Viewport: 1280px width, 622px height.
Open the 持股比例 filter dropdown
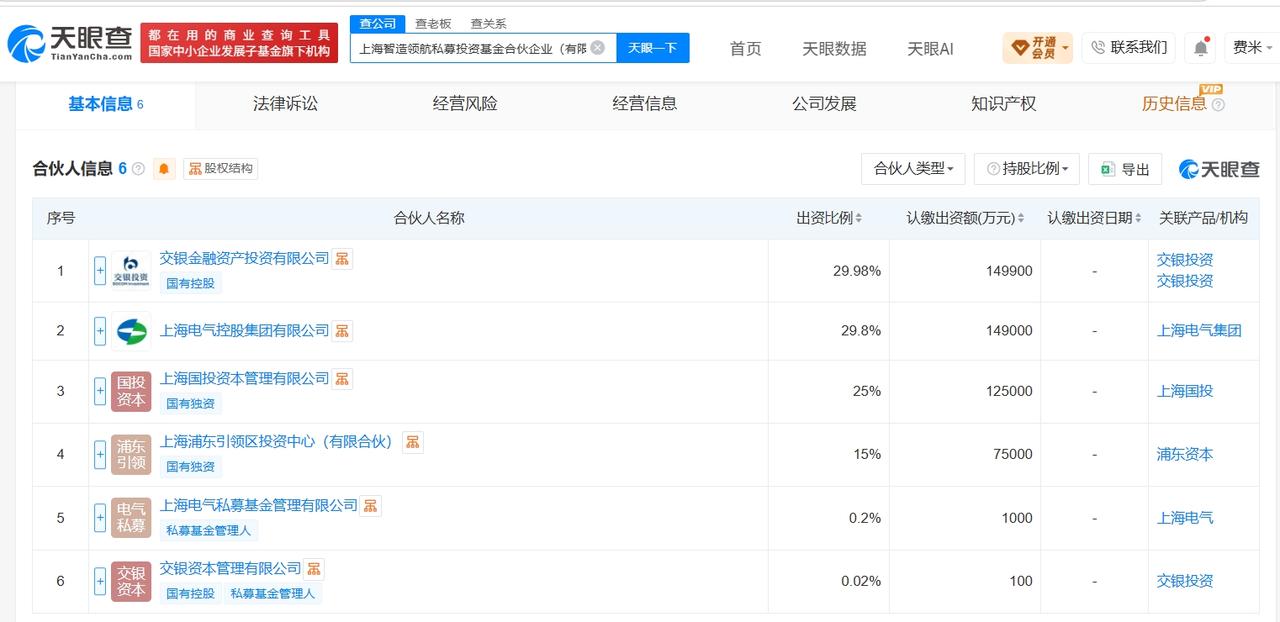click(1027, 169)
